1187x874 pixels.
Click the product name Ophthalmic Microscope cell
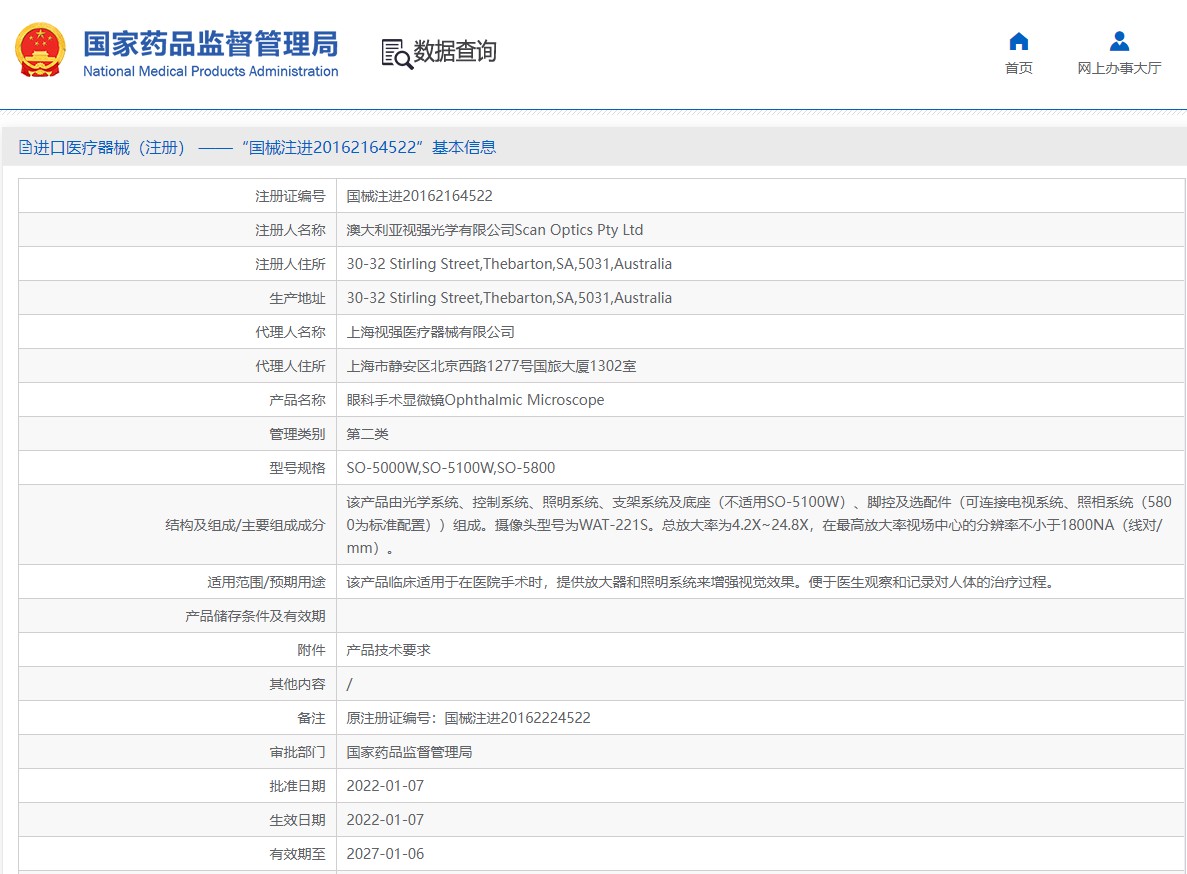[475, 400]
